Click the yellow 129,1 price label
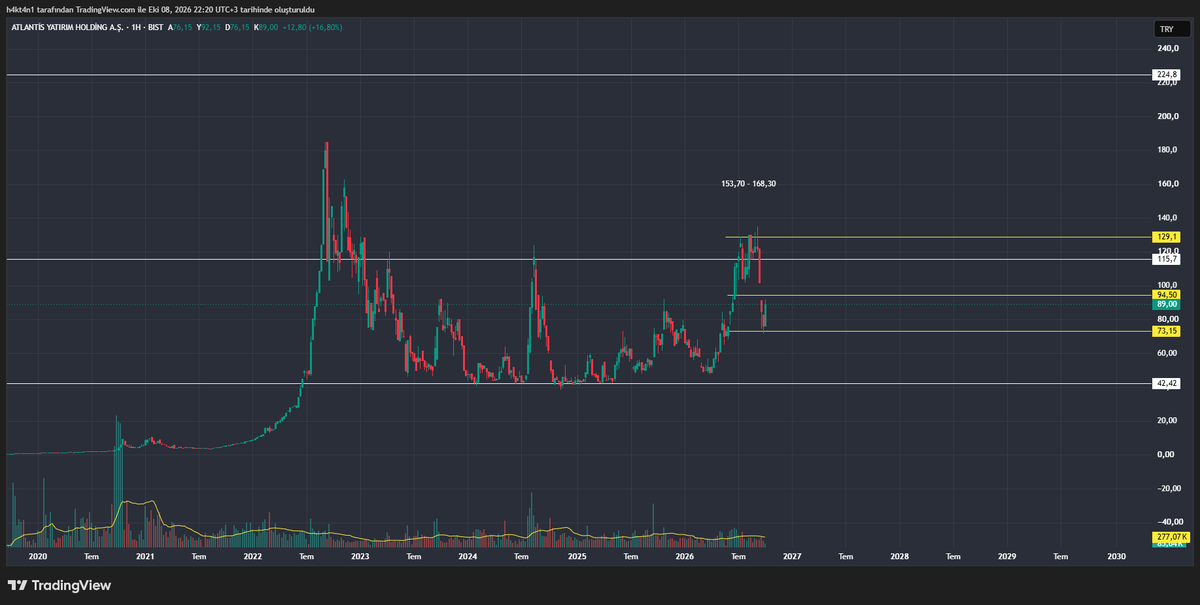Image resolution: width=1200 pixels, height=605 pixels. click(1167, 237)
